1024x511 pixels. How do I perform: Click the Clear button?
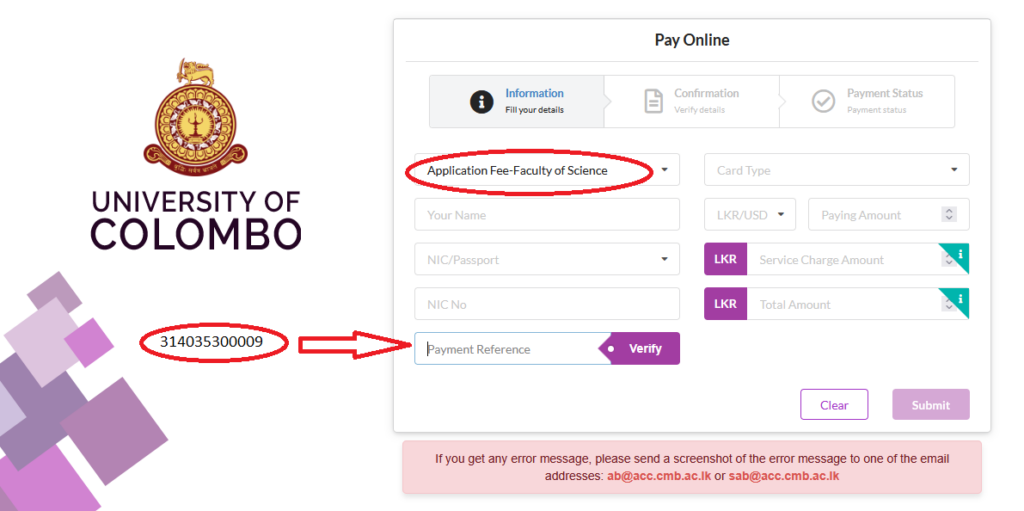coord(834,404)
